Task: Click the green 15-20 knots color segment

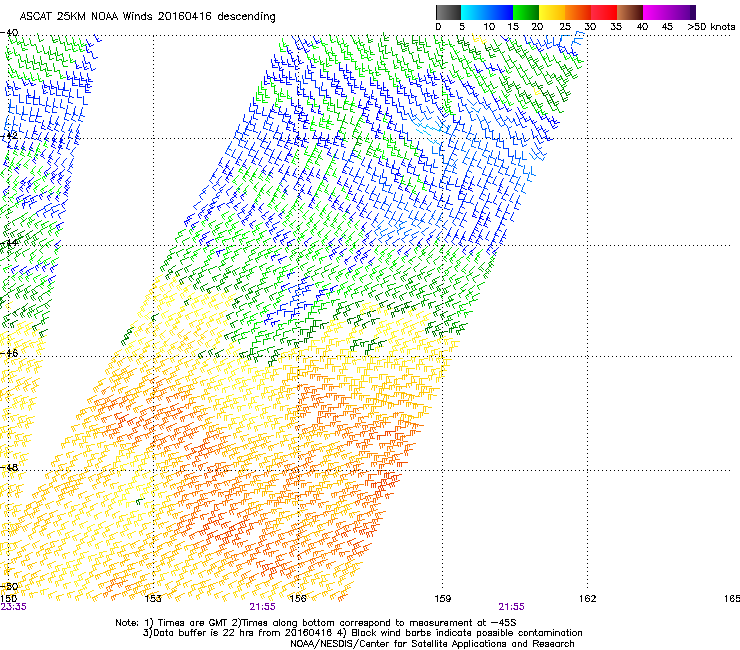Action: 526,12
